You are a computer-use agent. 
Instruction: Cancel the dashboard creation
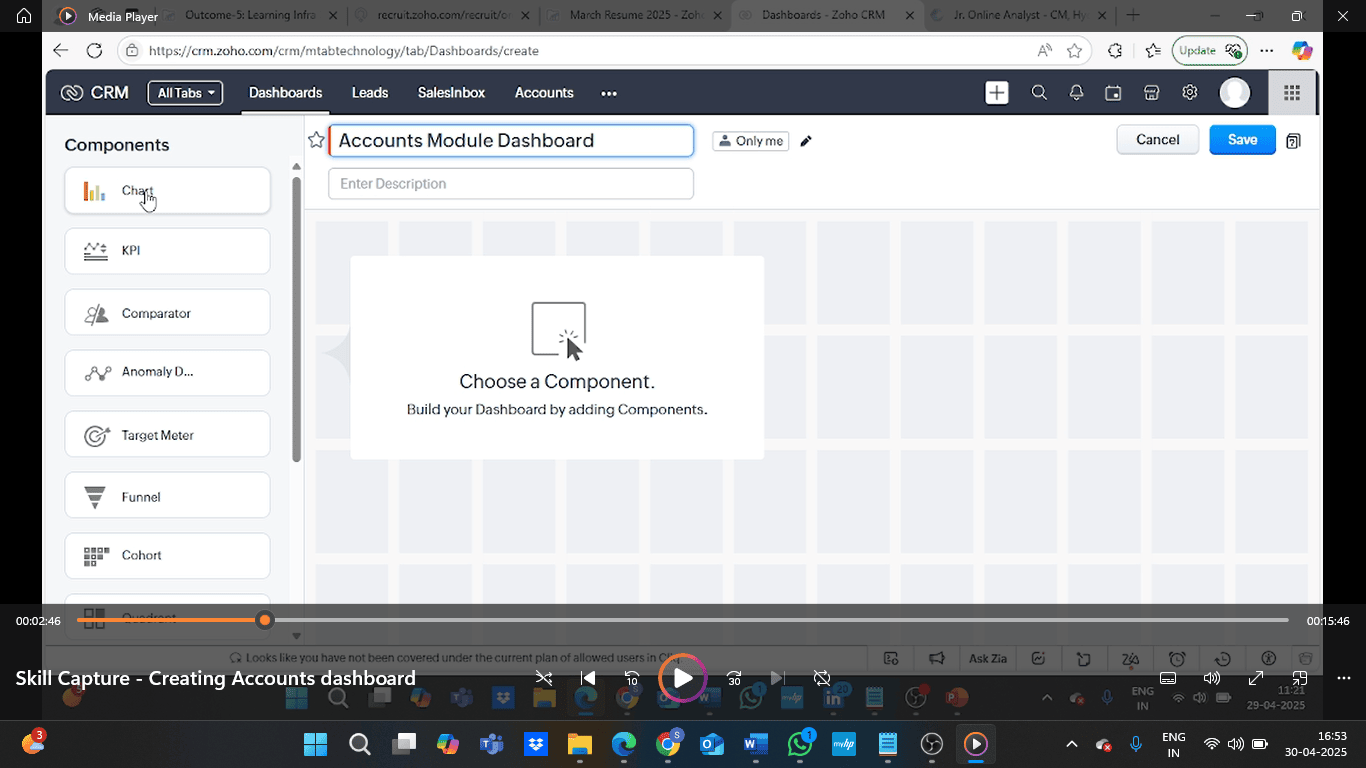(x=1157, y=140)
